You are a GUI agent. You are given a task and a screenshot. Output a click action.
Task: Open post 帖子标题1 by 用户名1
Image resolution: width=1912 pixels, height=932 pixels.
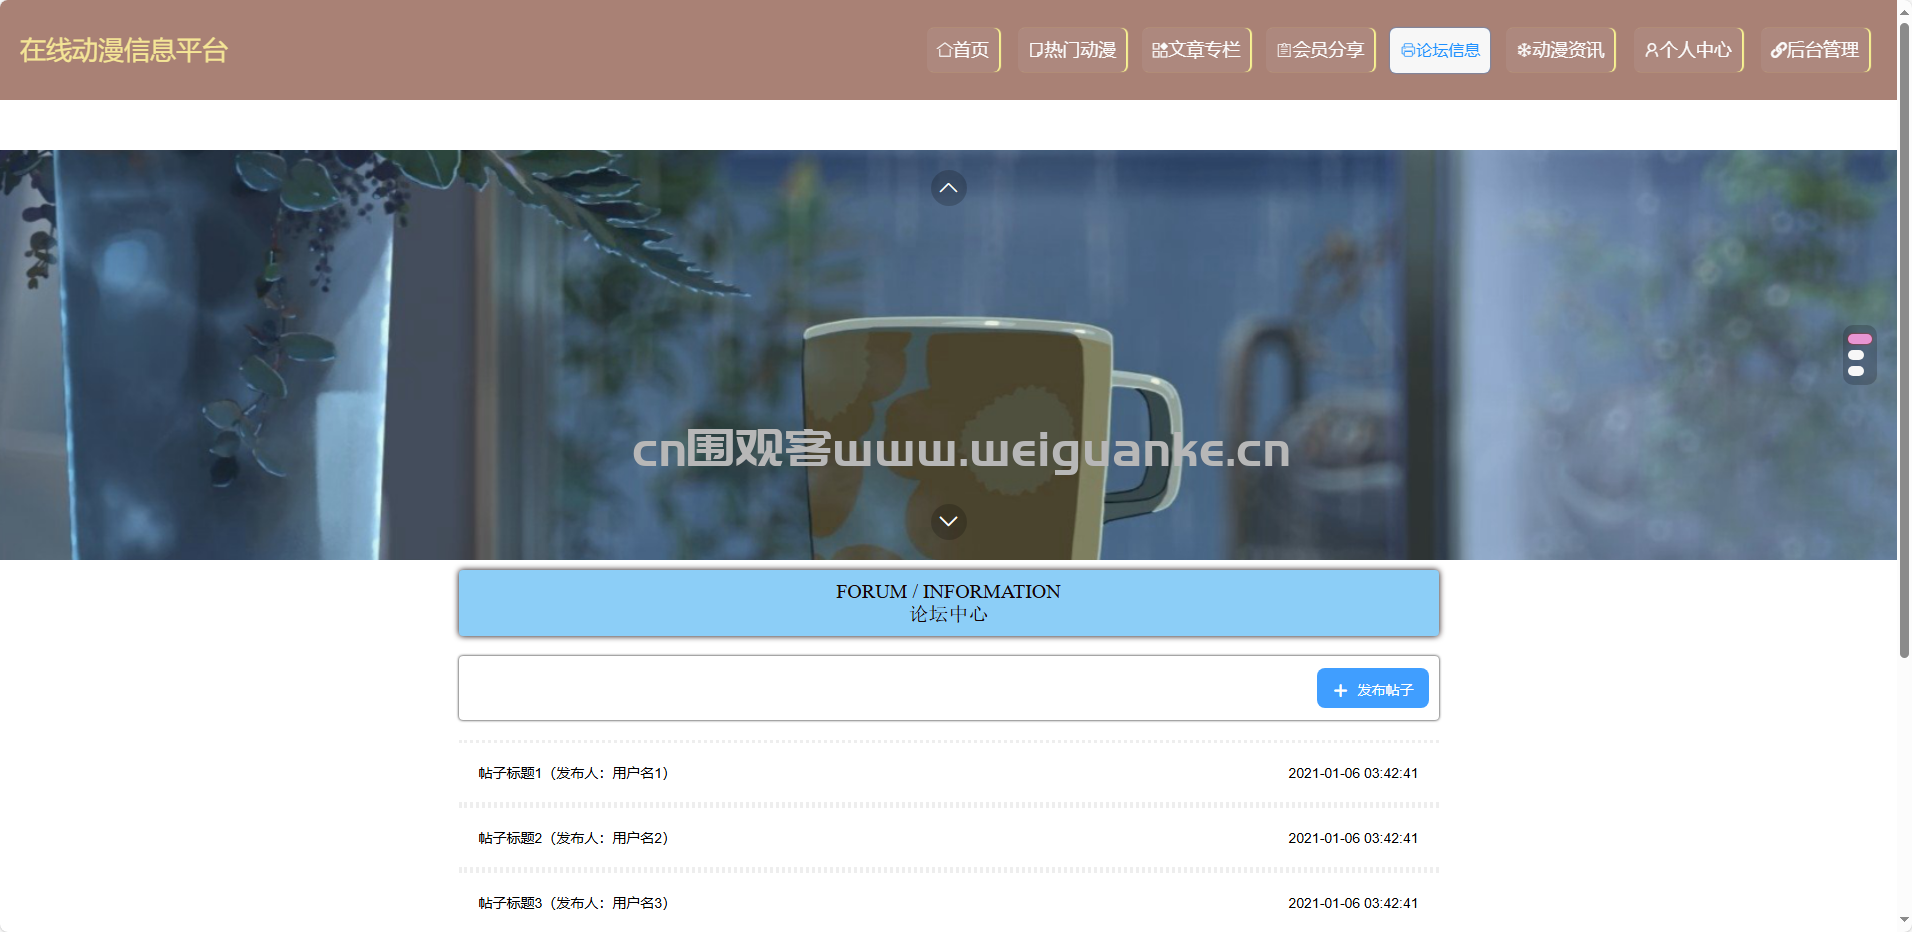[x=948, y=773]
